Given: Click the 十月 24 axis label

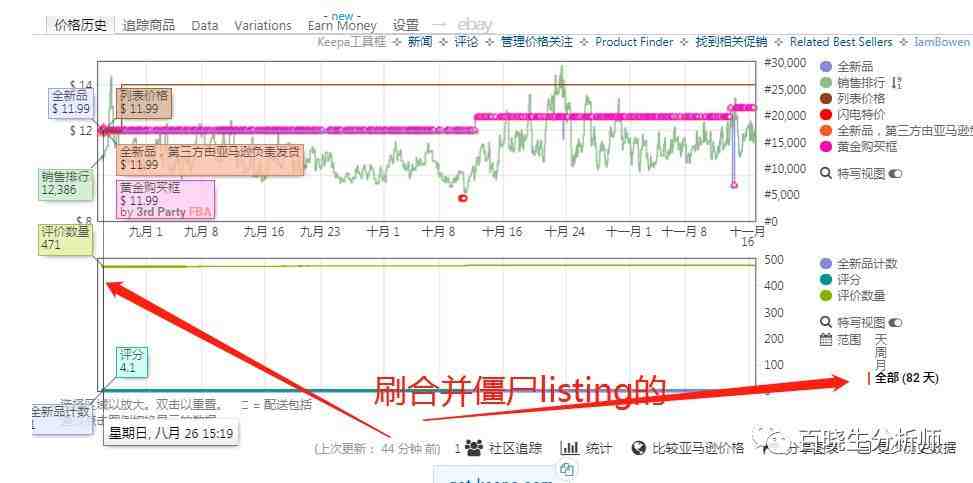Looking at the screenshot, I should 565,232.
